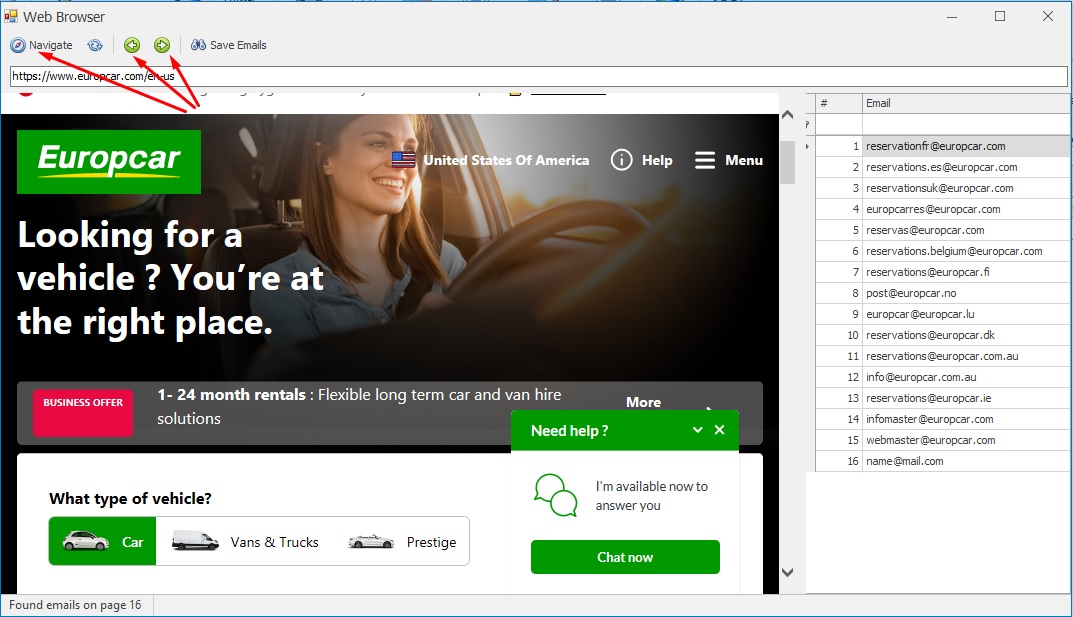1073x617 pixels.
Task: Select the Car vehicle type tab
Action: click(x=103, y=542)
